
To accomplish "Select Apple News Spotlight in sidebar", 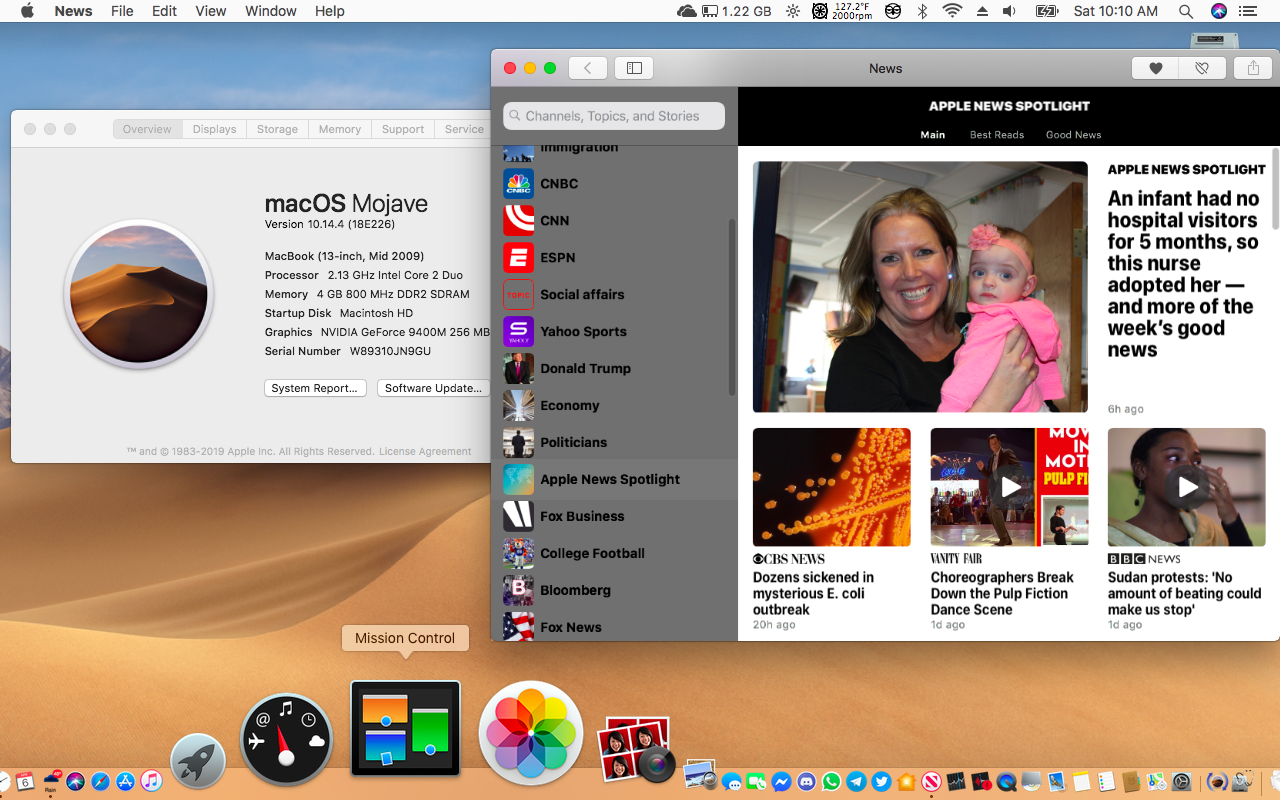I will point(614,480).
